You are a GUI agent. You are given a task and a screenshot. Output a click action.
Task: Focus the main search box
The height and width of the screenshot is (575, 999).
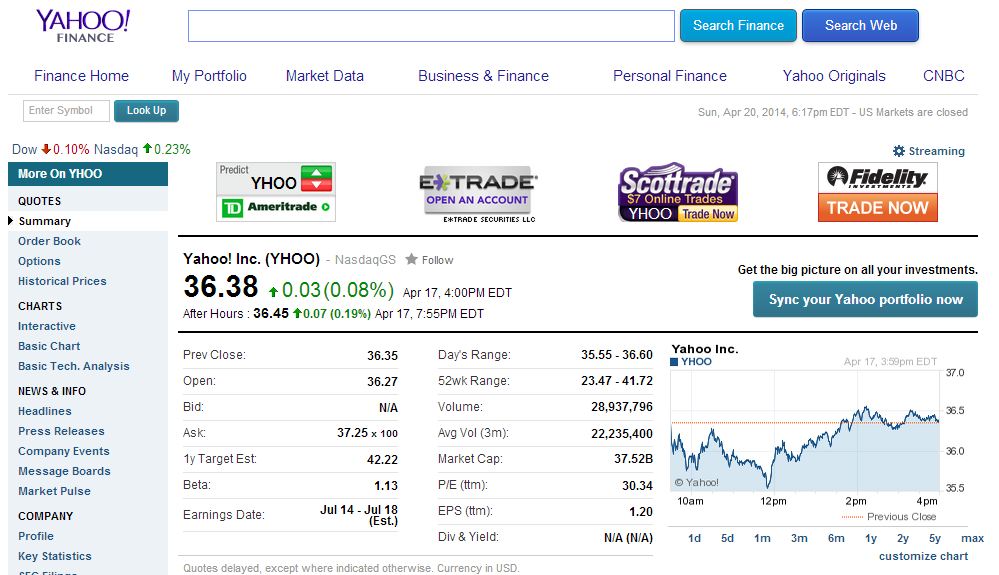coord(431,26)
